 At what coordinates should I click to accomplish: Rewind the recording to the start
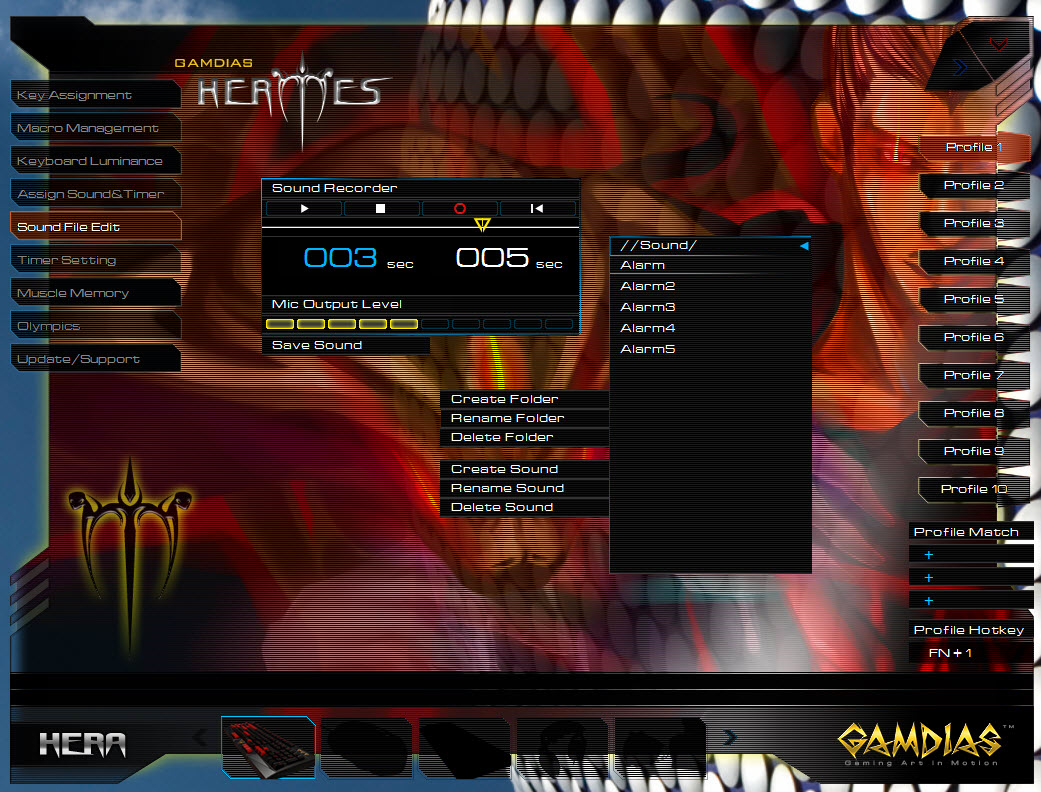pos(537,208)
